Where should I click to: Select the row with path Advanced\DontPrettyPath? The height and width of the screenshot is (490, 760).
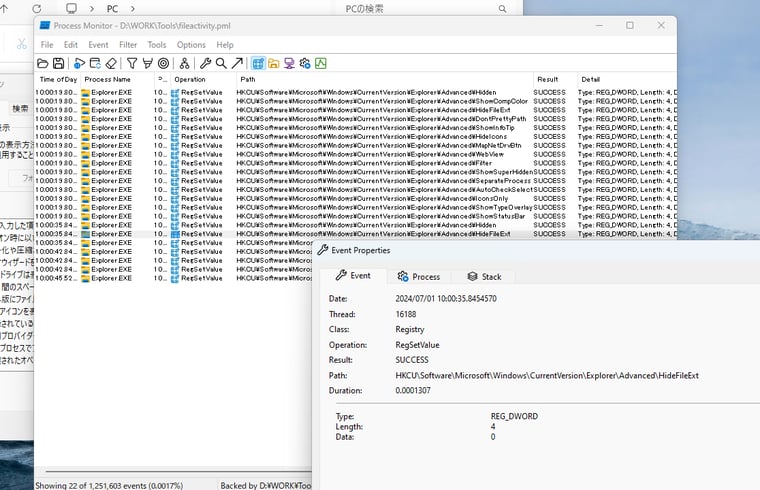click(355, 119)
